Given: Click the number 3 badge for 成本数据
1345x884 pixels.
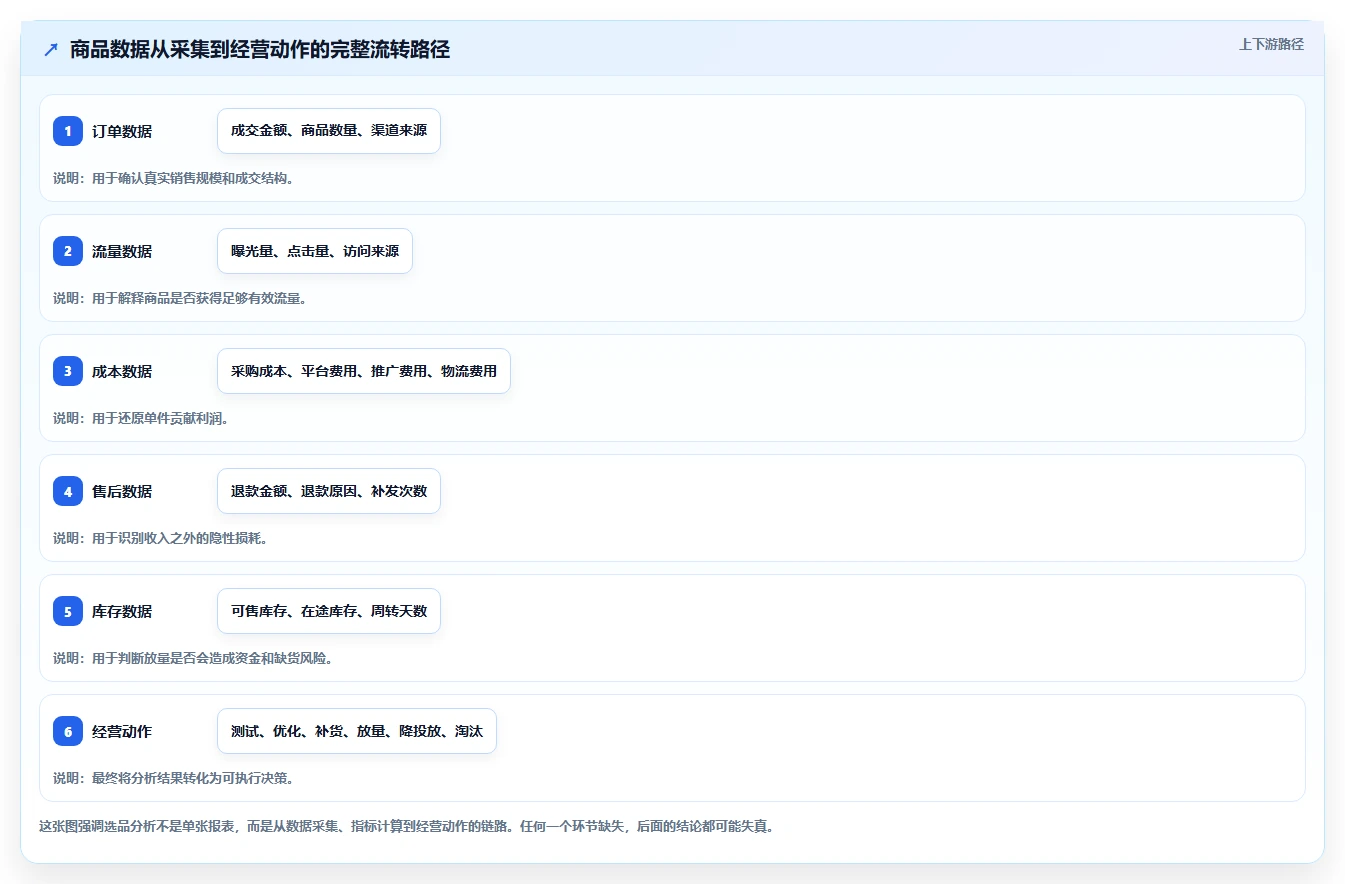Looking at the screenshot, I should point(68,371).
